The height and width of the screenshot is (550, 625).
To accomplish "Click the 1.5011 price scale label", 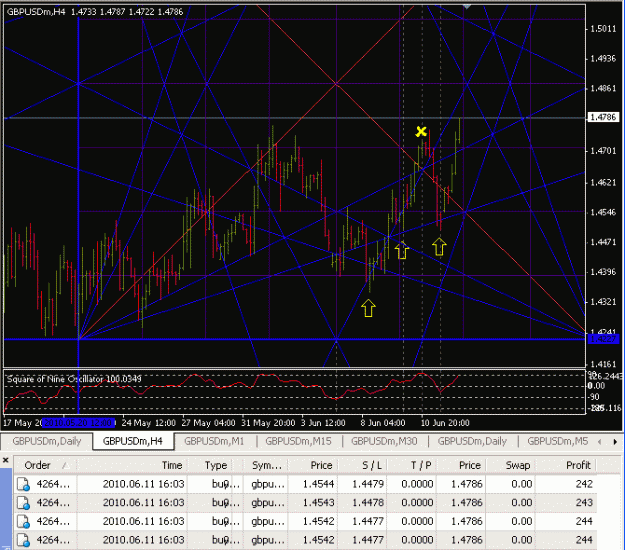I will [603, 29].
